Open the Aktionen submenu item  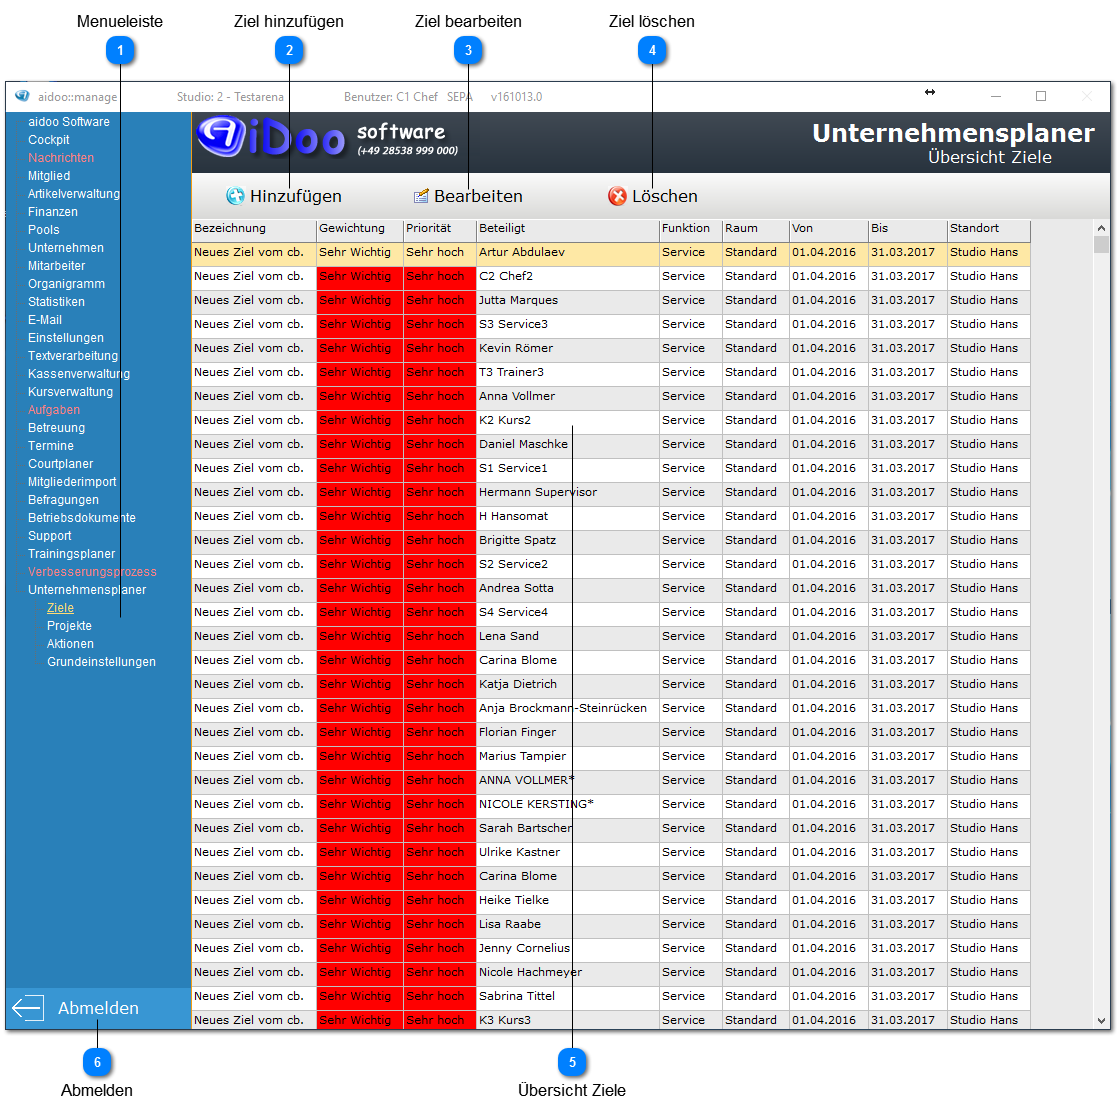point(70,644)
